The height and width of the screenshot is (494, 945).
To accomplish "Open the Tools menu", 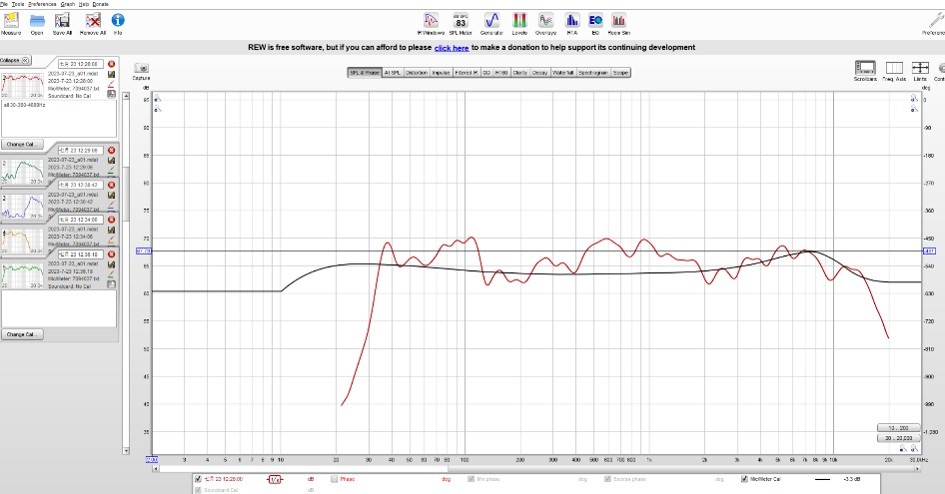I will [18, 4].
